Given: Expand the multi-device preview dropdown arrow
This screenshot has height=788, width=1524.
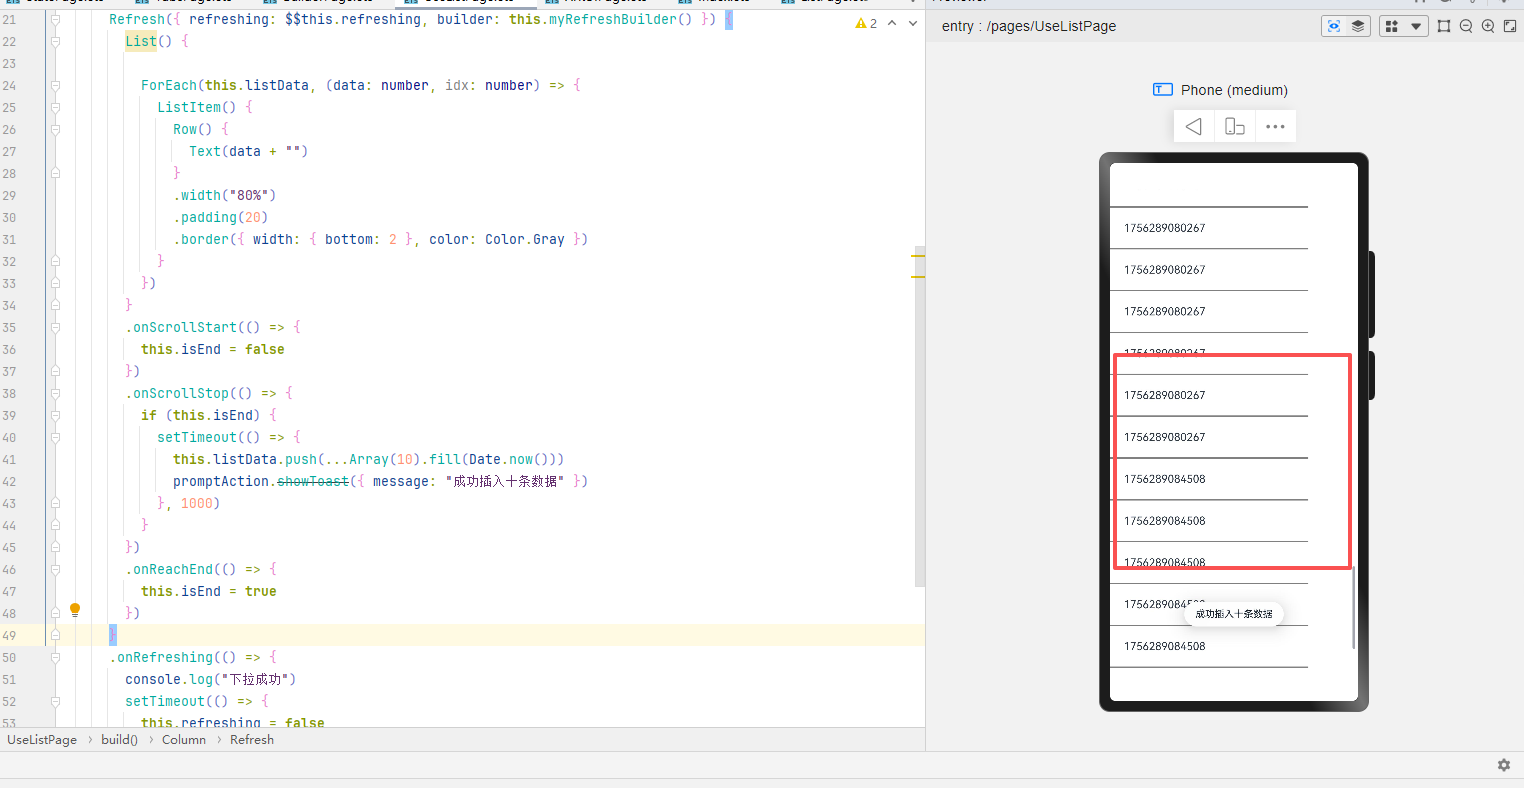Looking at the screenshot, I should [x=1416, y=26].
